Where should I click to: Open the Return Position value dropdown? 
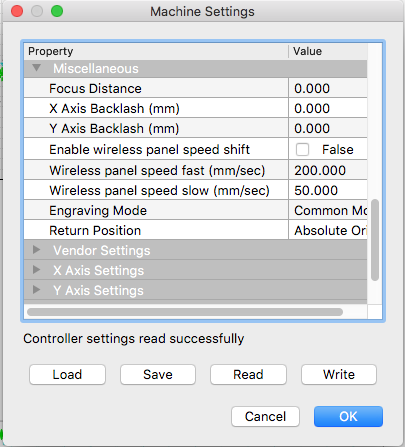[328, 230]
